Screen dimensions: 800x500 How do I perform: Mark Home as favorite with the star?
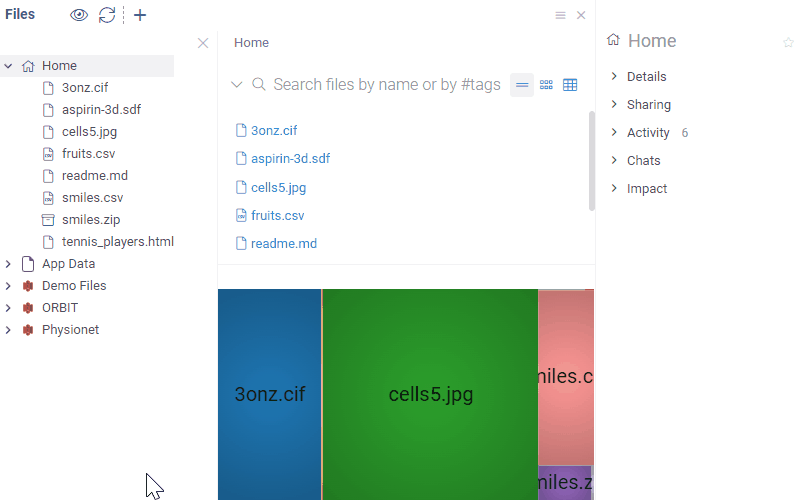(789, 42)
